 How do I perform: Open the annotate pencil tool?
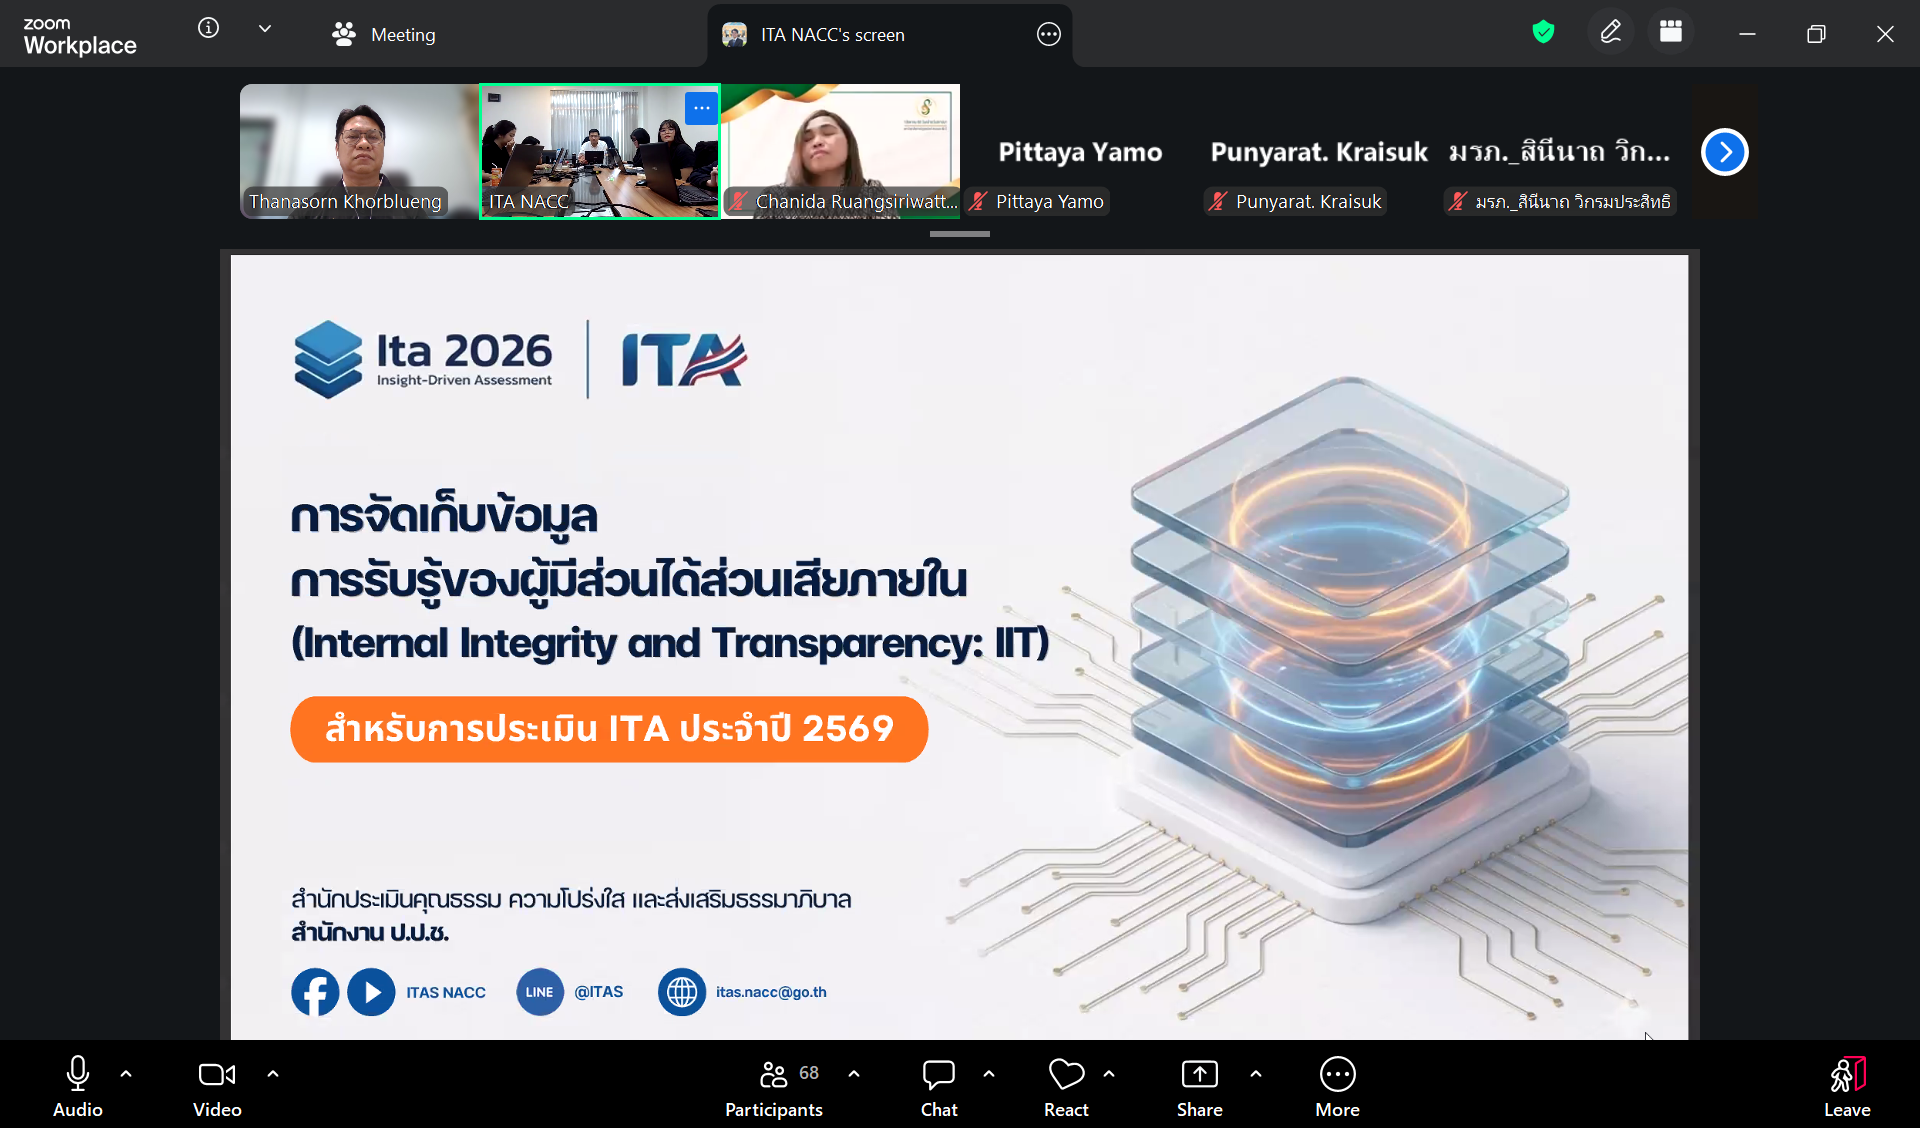(x=1610, y=32)
